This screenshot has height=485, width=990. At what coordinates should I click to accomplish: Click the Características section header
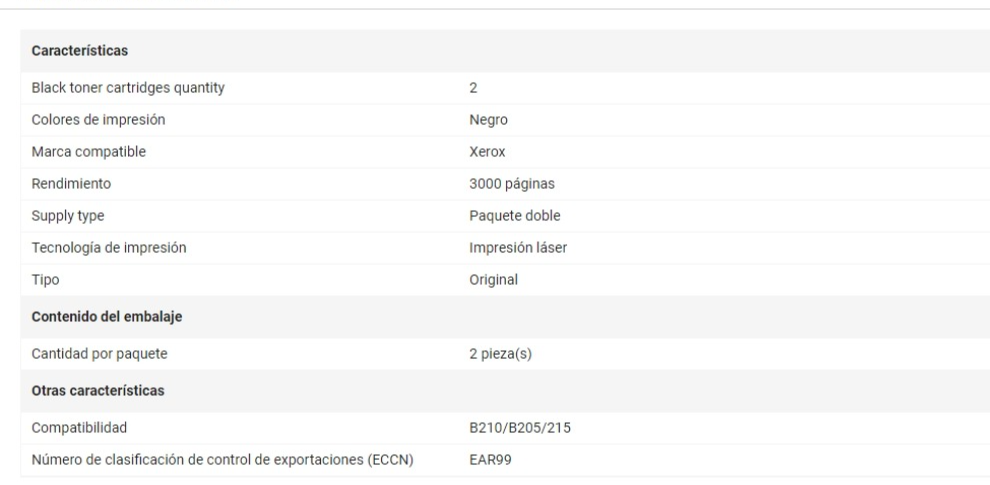[x=80, y=51]
